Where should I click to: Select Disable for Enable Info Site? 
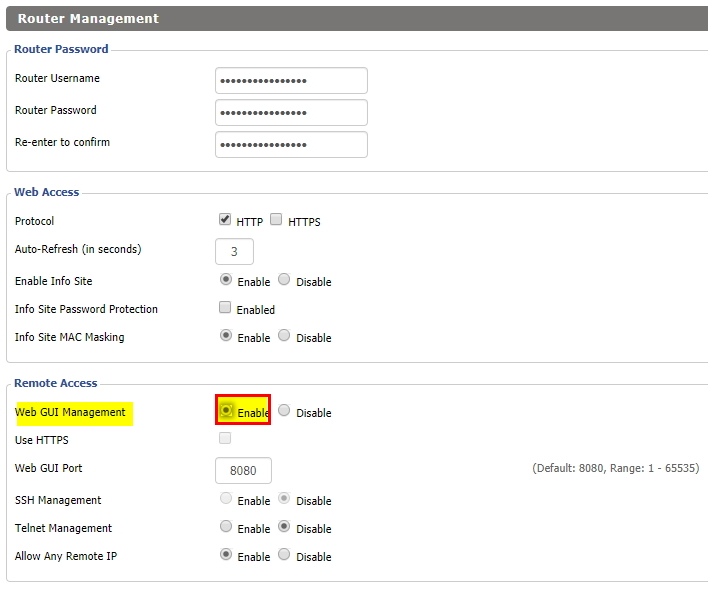284,280
